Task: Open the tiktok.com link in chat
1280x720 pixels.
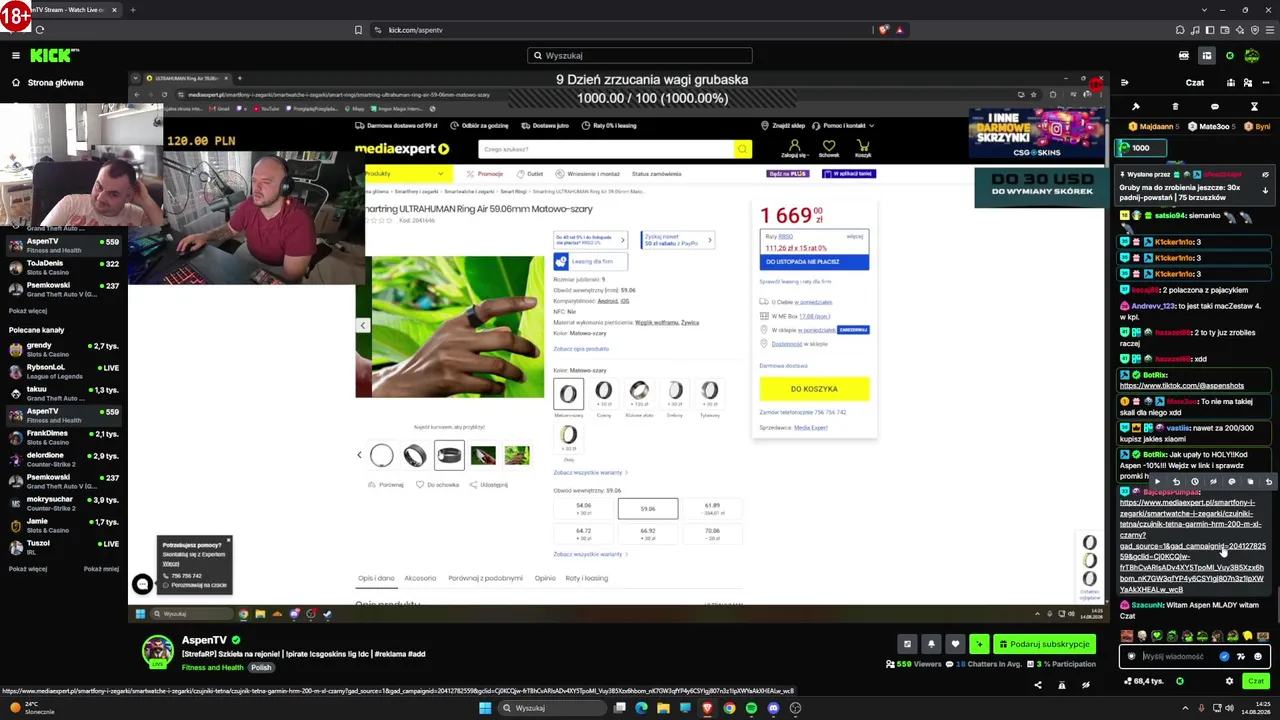Action: point(1182,386)
